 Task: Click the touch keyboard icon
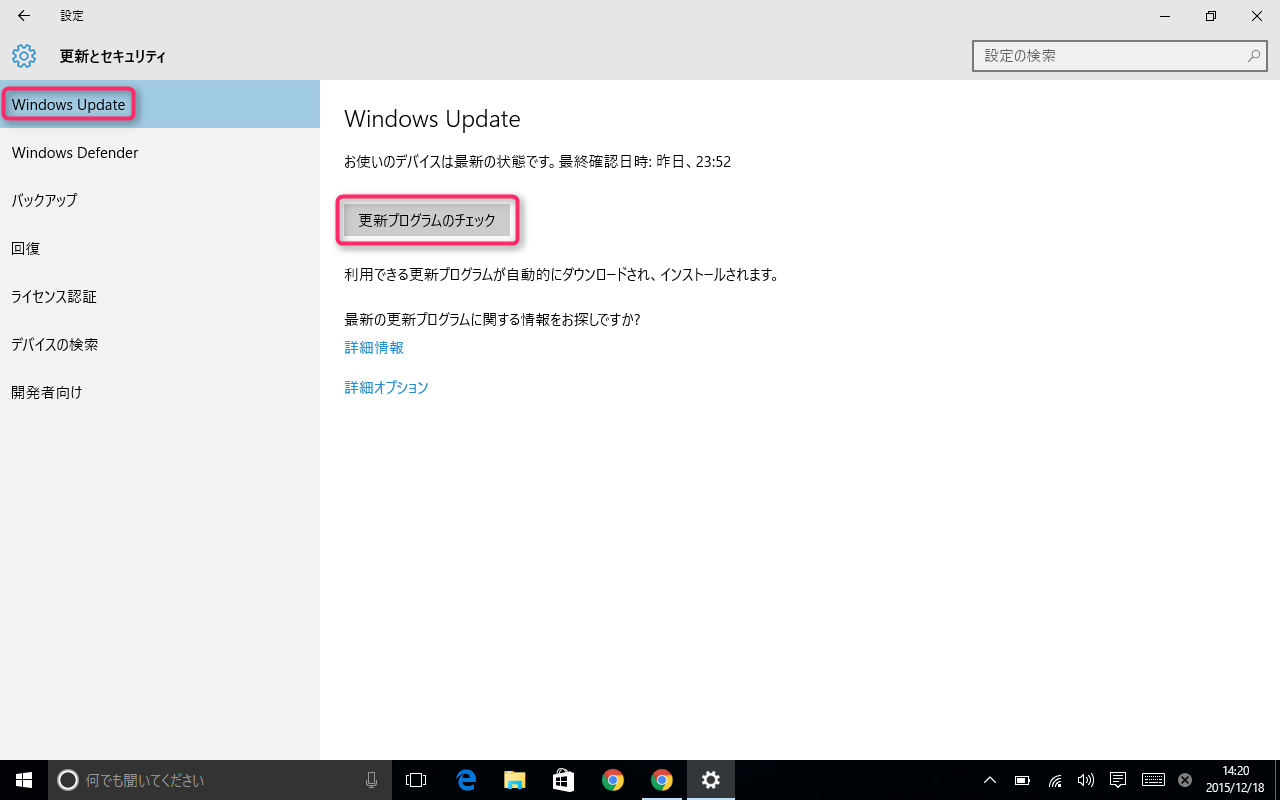coord(1153,780)
